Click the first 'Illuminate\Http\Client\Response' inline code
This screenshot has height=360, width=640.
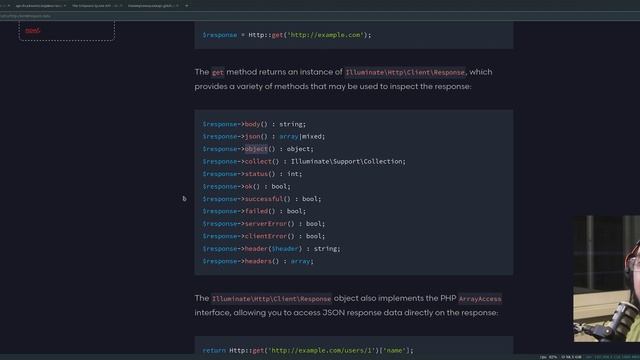tap(405, 72)
